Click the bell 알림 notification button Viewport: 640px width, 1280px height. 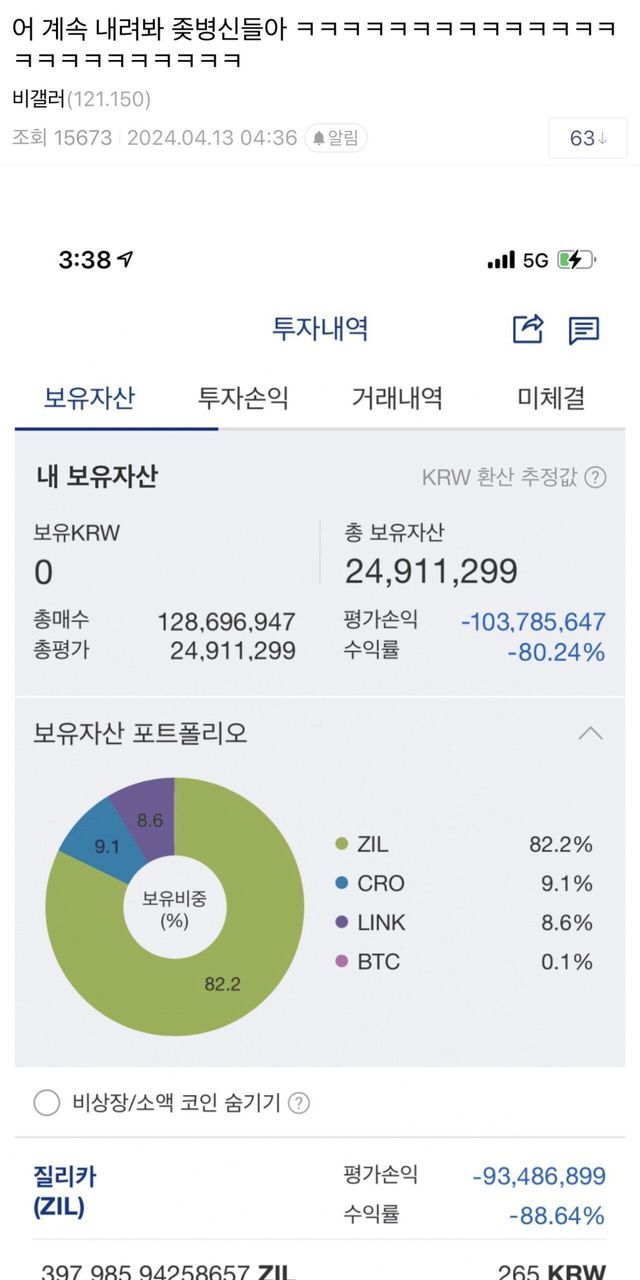pos(336,138)
